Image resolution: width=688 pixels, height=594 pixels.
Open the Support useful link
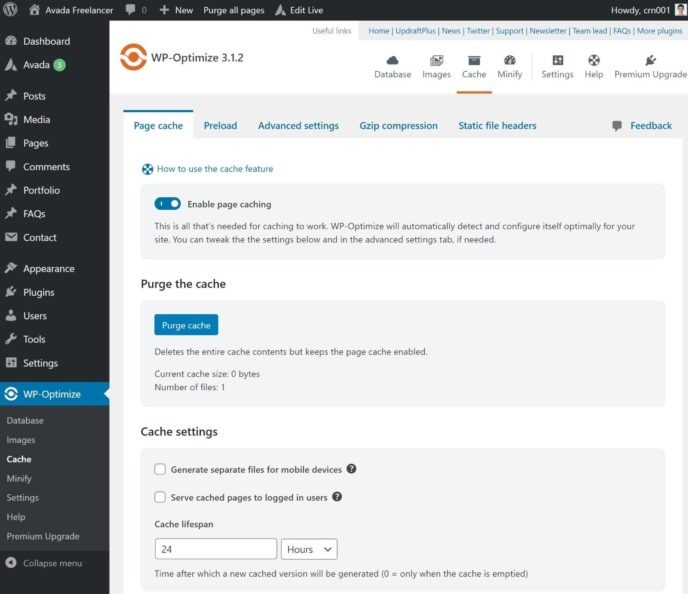click(x=509, y=31)
